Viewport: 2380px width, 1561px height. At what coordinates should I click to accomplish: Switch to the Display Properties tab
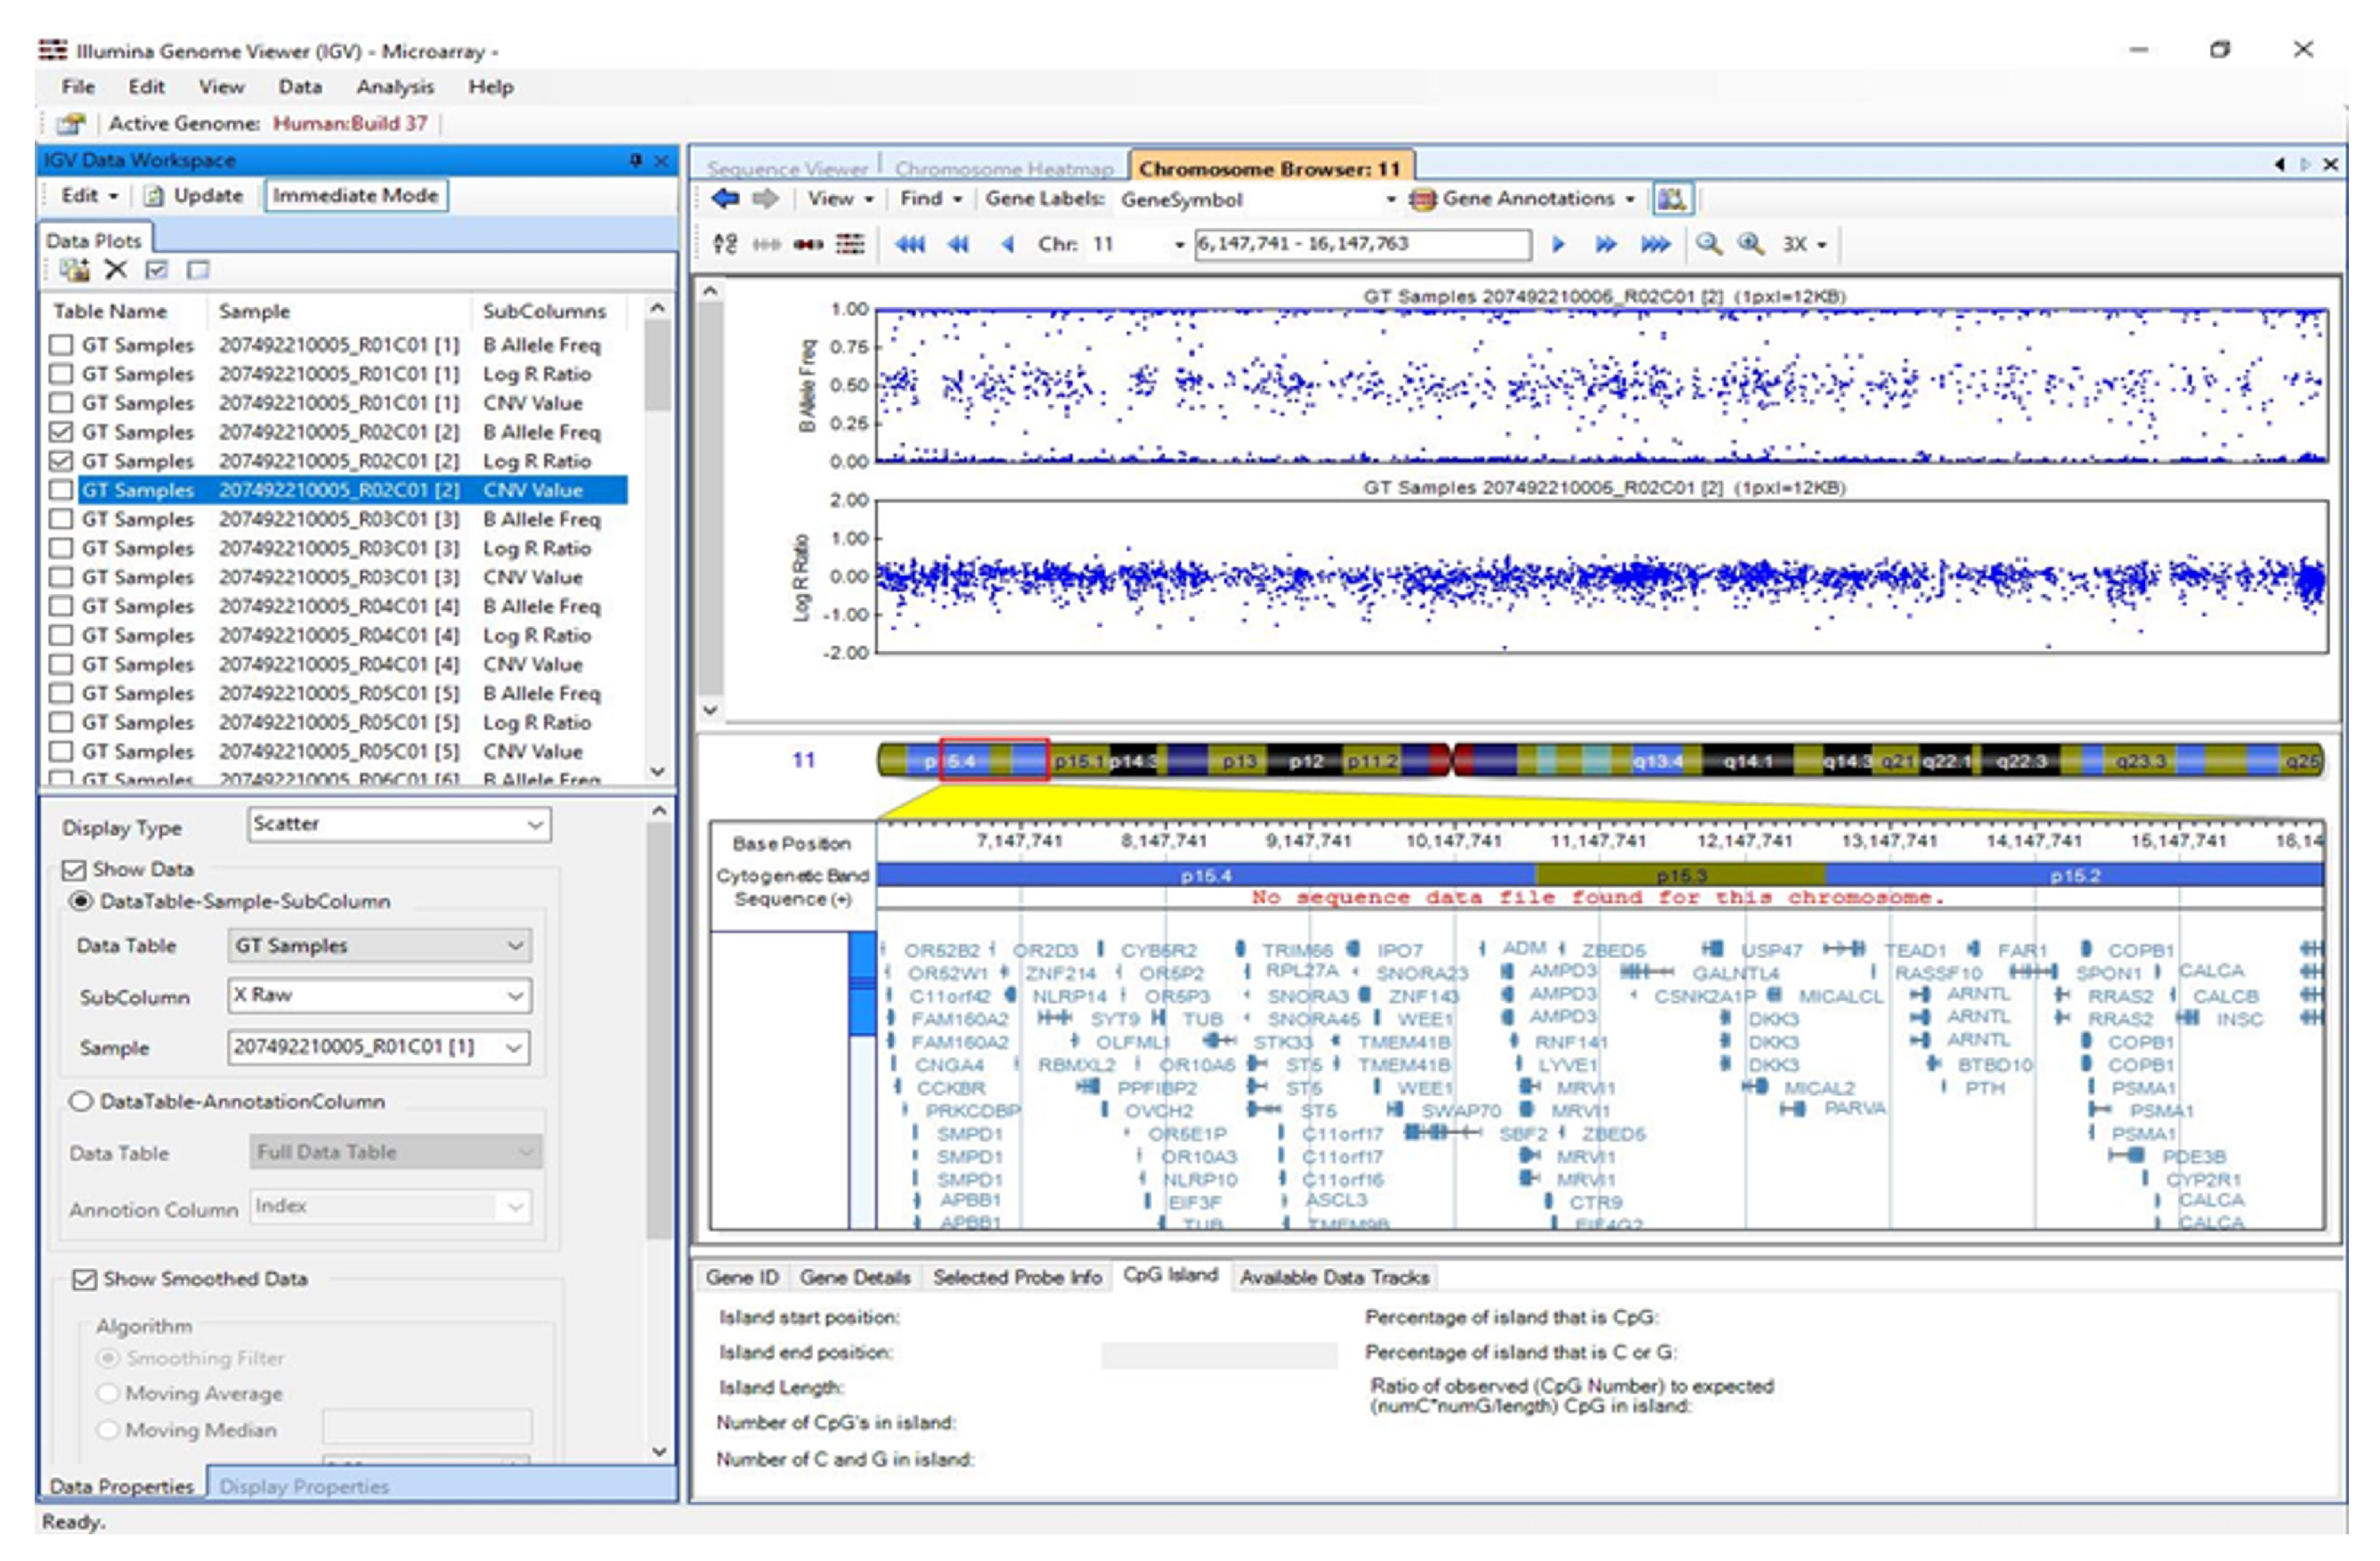point(304,1487)
